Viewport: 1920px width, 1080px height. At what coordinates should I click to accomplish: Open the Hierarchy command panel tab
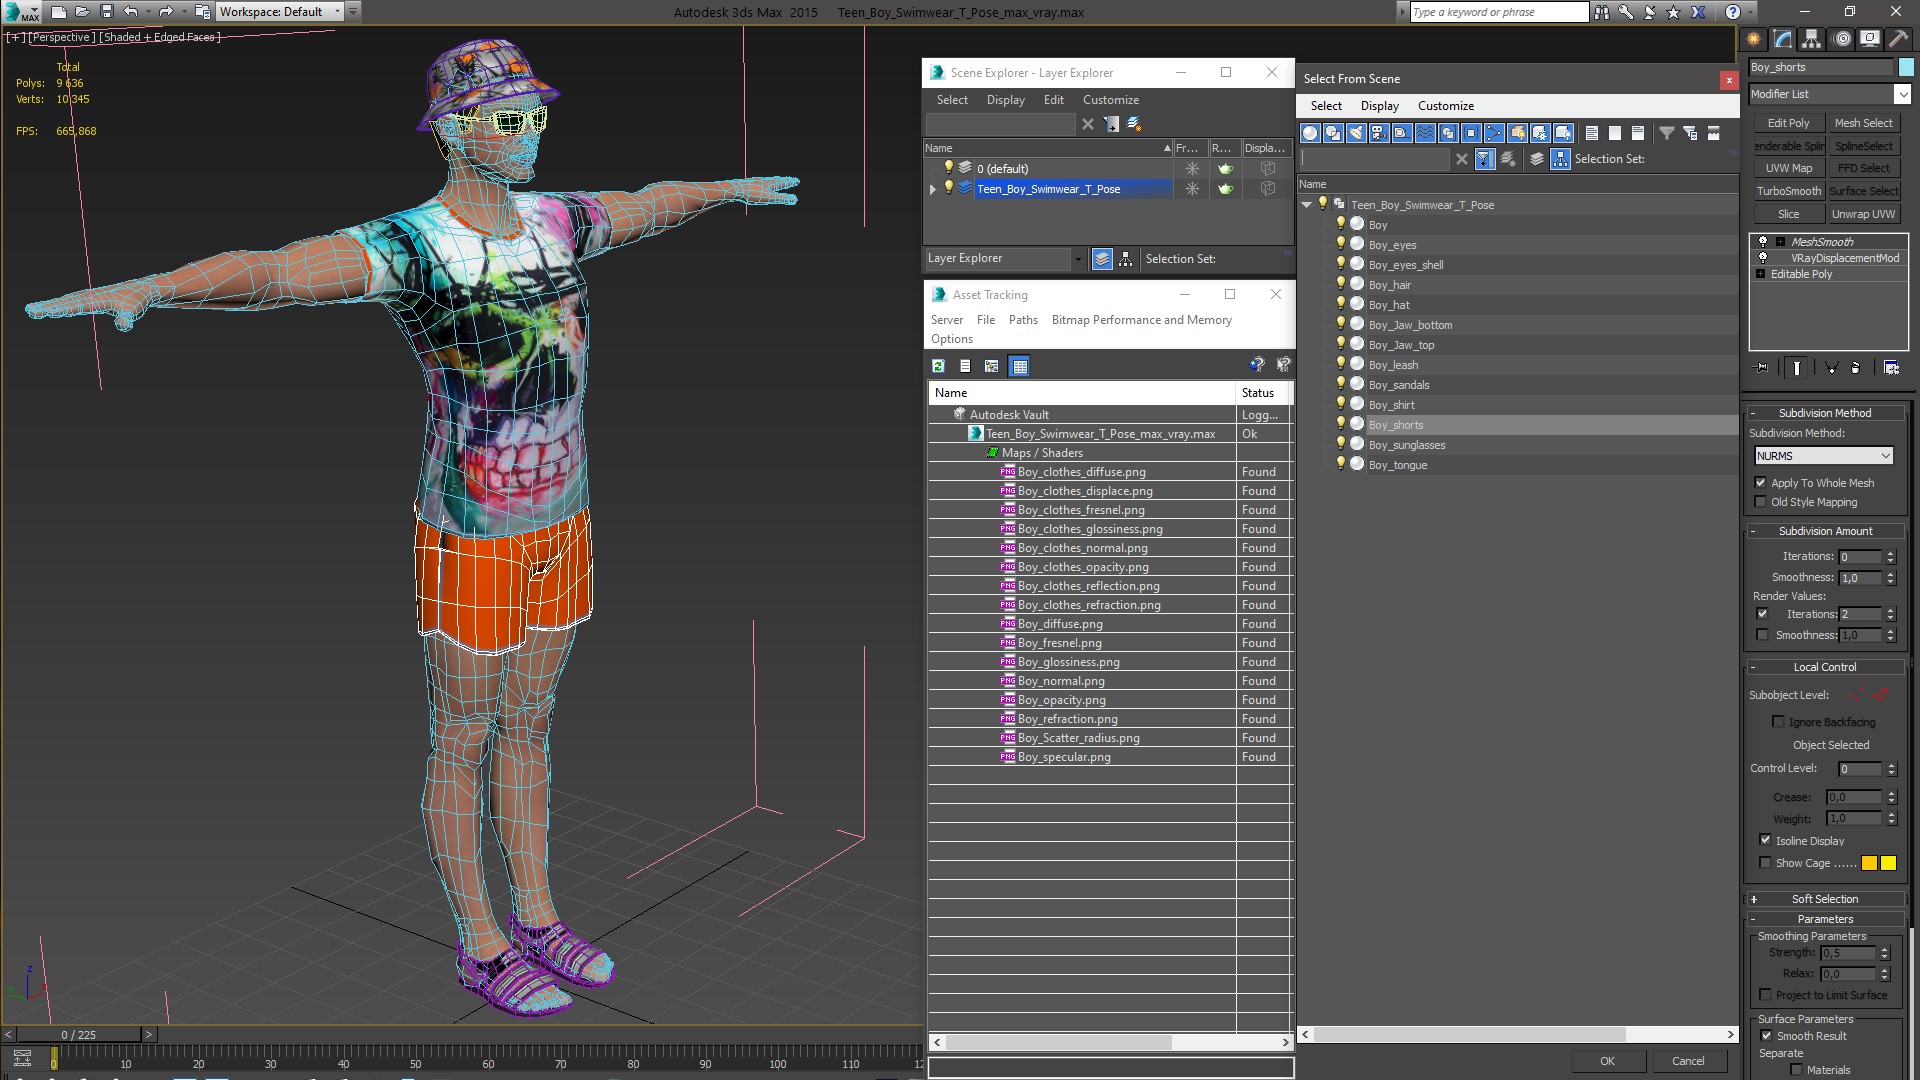[1812, 39]
